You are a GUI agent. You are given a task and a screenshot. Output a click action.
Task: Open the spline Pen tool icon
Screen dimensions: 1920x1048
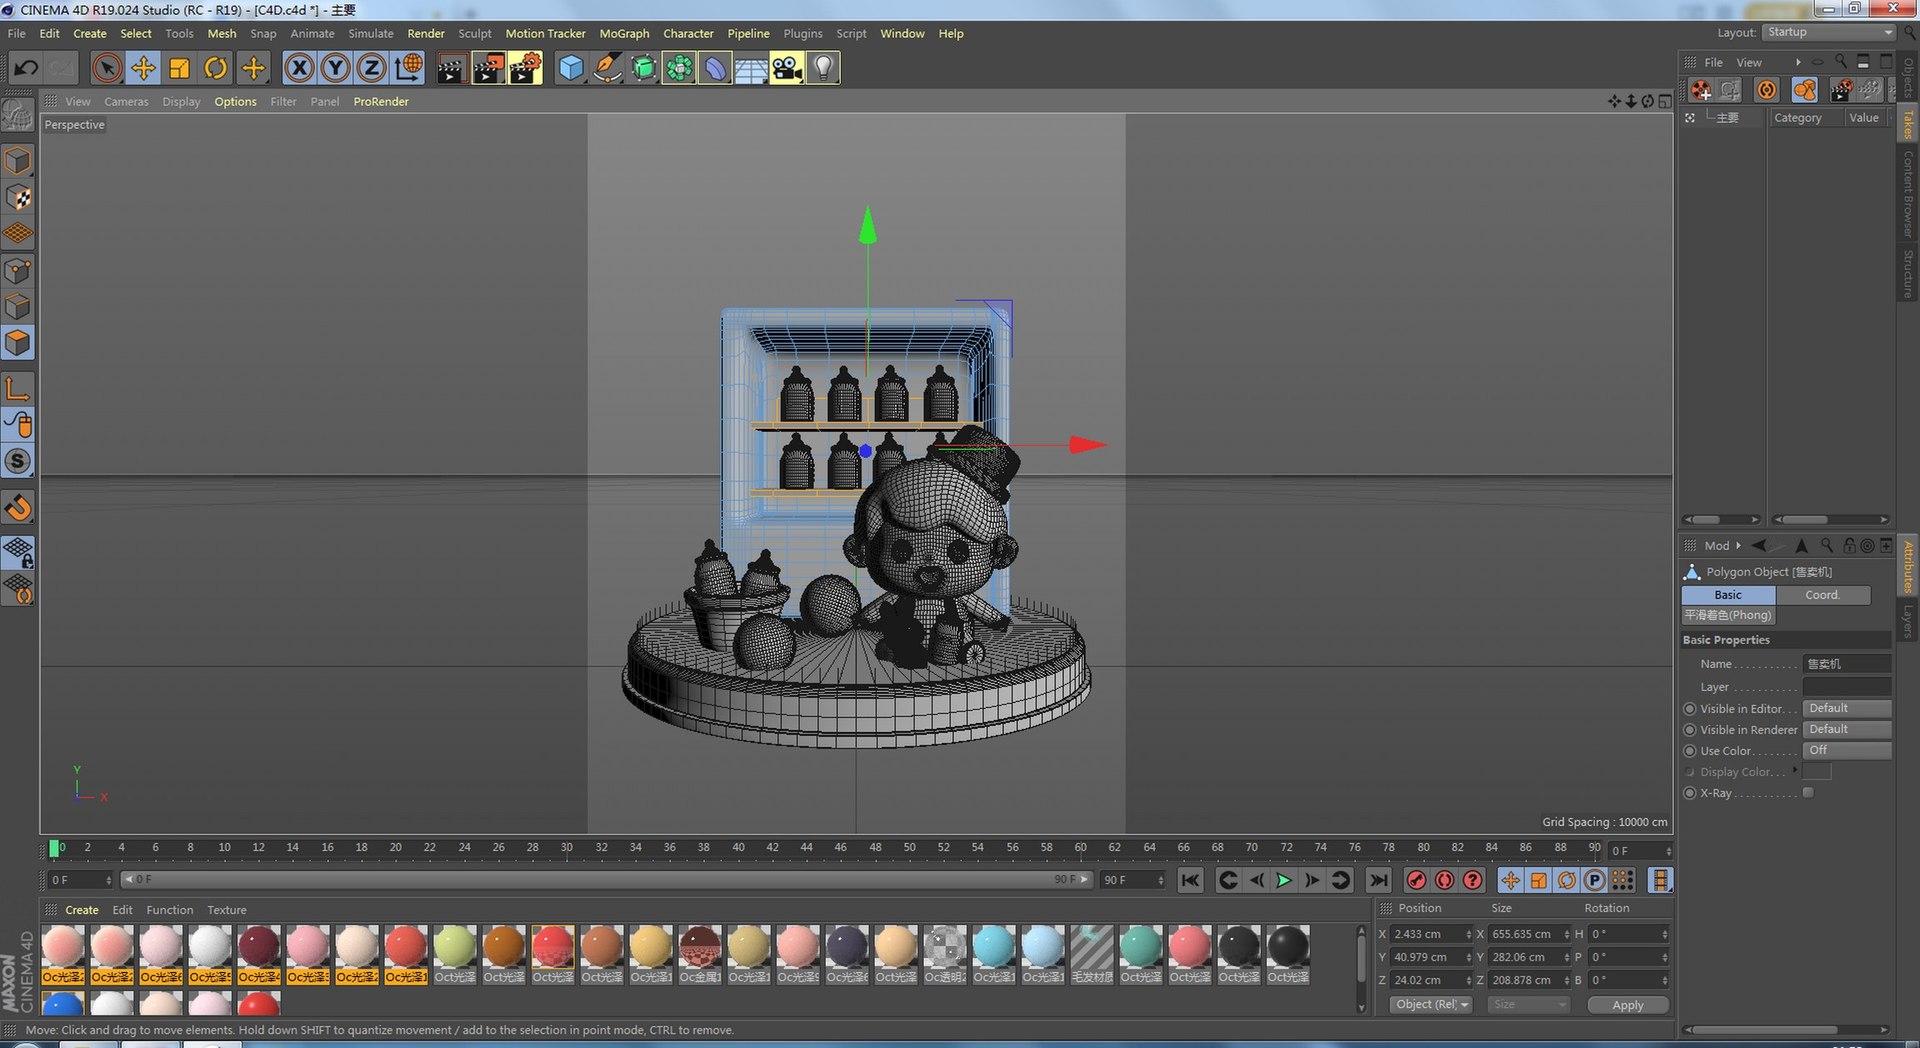pos(606,68)
